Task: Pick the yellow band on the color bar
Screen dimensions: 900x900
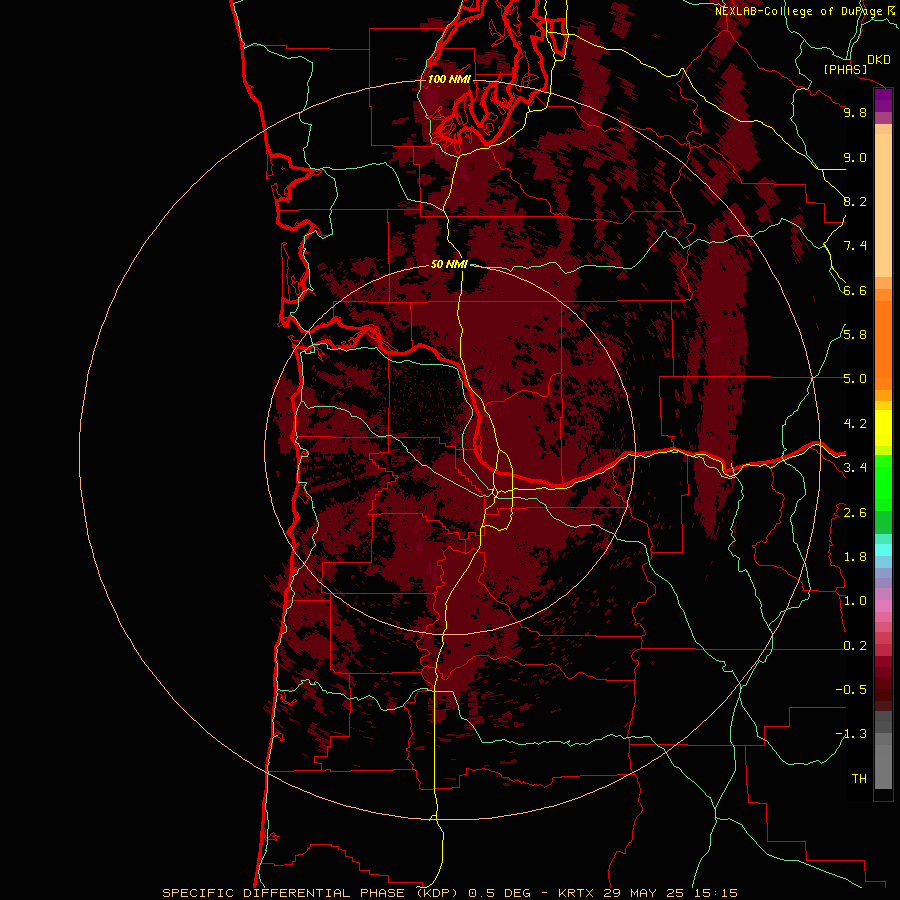Action: 883,428
